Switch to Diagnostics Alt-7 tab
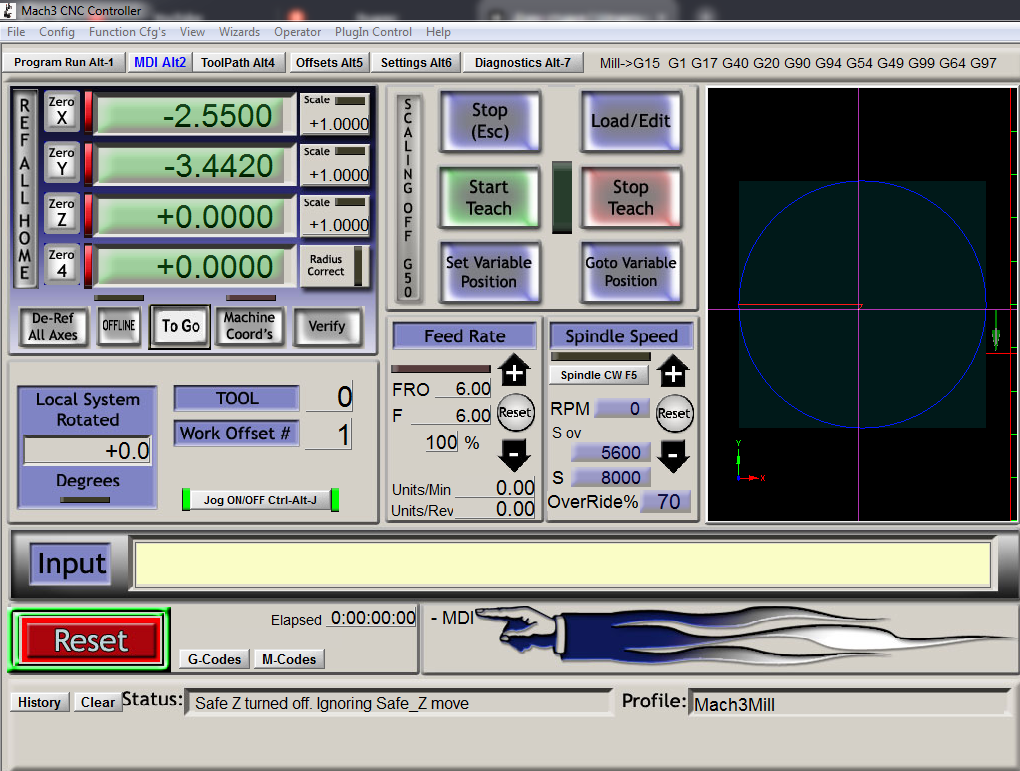The image size is (1020, 771). (523, 62)
